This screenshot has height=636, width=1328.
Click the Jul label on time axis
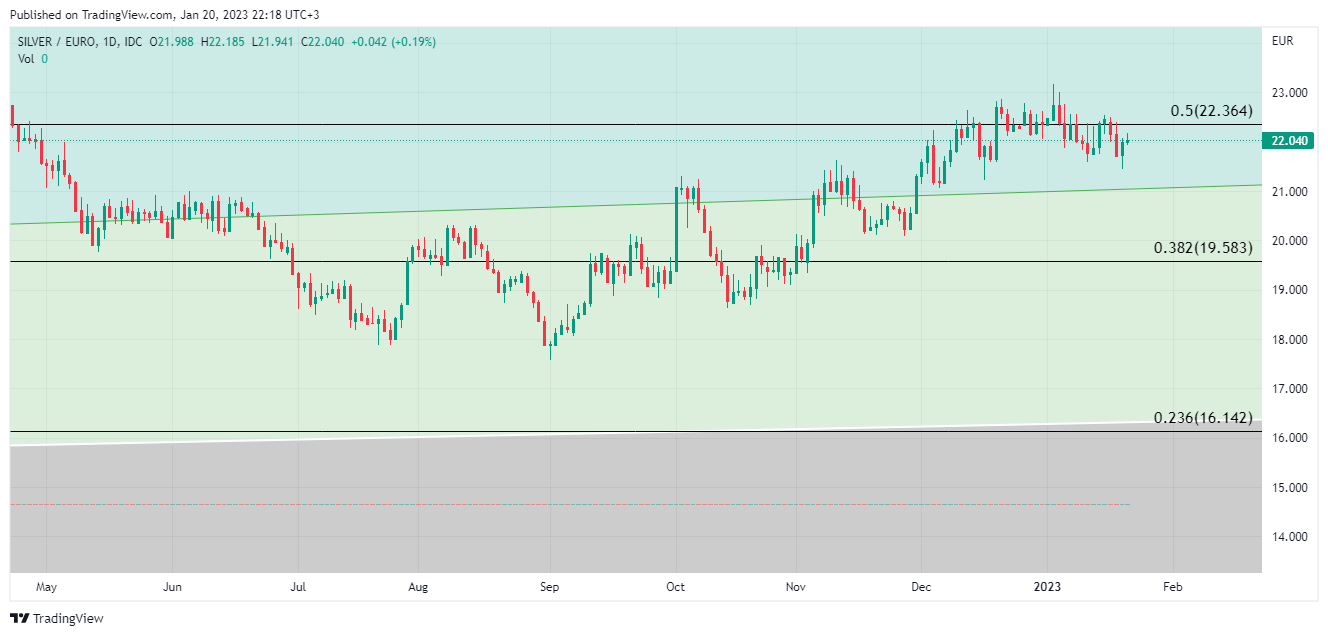tap(297, 587)
